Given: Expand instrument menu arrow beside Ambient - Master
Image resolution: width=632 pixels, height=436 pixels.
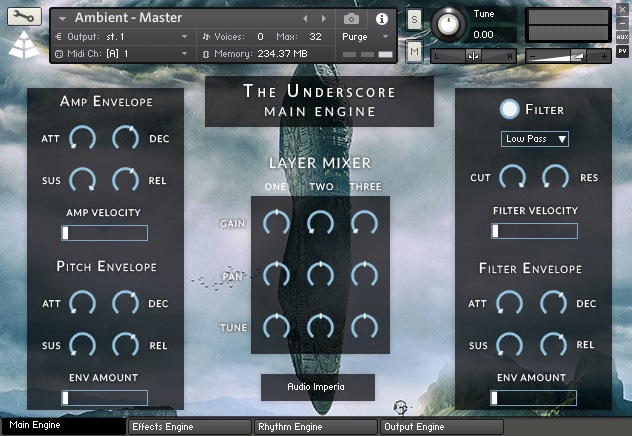Looking at the screenshot, I should [62, 19].
